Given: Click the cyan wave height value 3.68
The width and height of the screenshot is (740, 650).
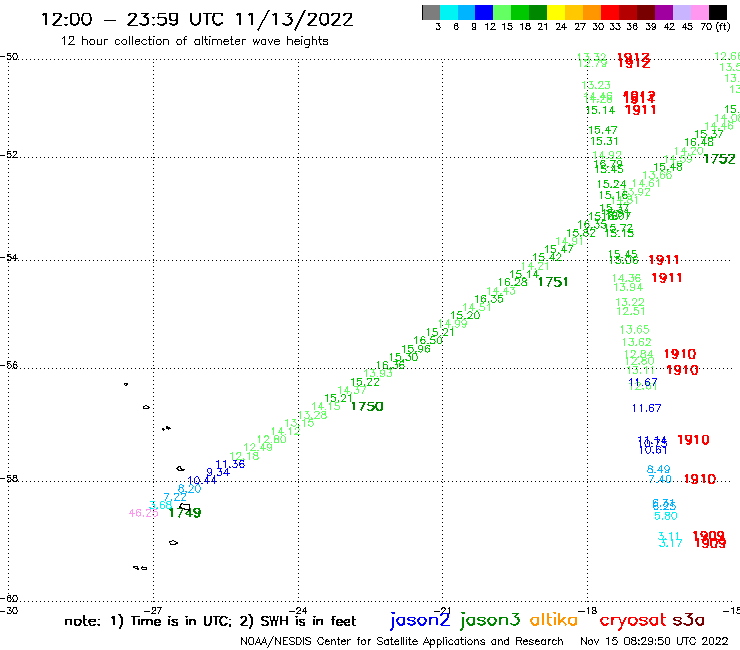Looking at the screenshot, I should coord(160,505).
